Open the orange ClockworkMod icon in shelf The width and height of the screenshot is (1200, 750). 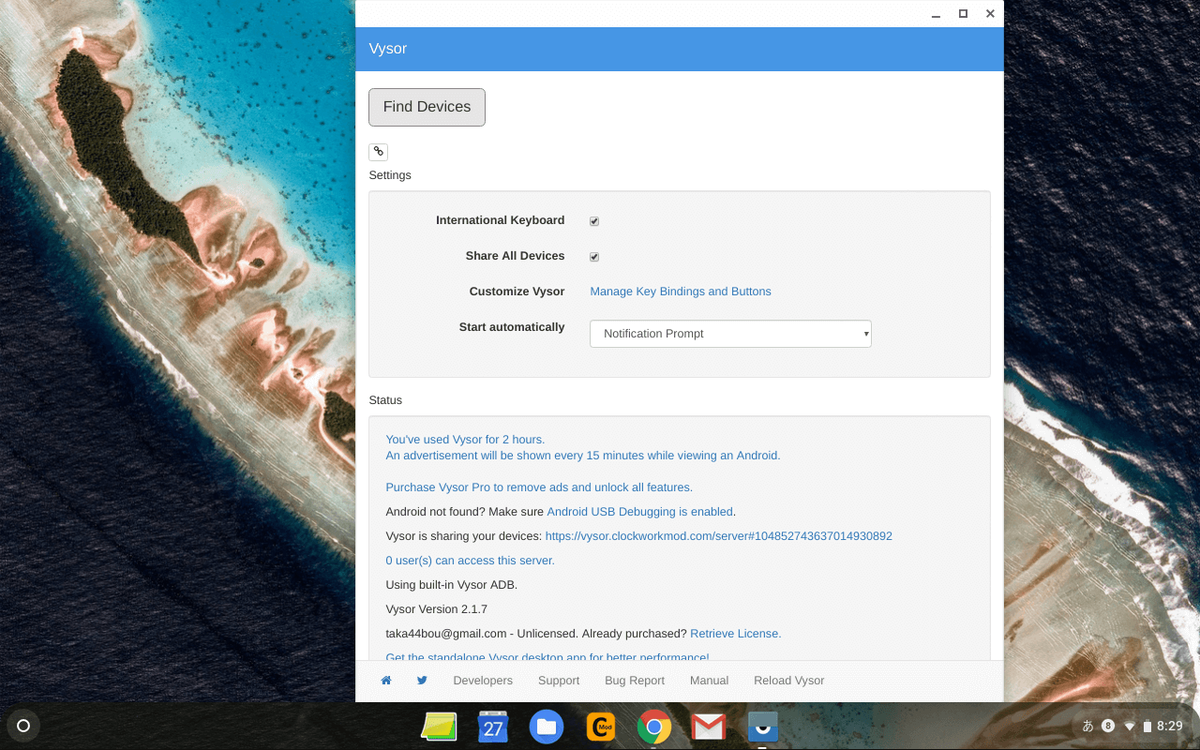pos(600,726)
